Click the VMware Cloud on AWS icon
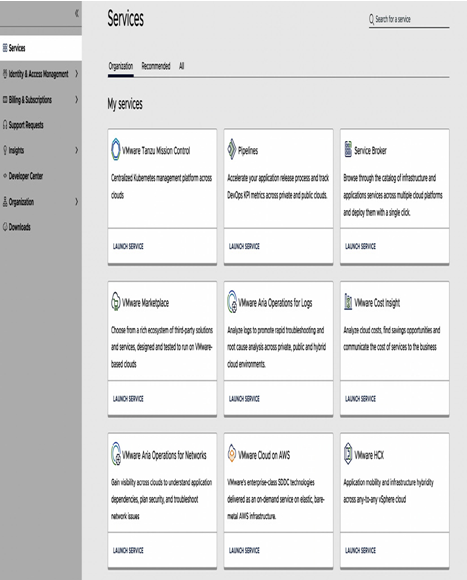Image resolution: width=467 pixels, height=580 pixels. pos(231,453)
